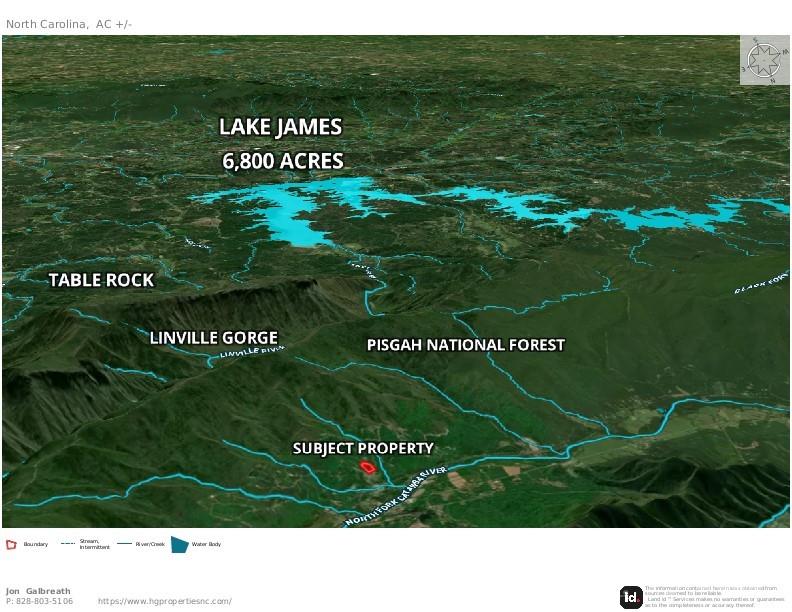Click the red Boundary legend symbol
This screenshot has height=612, width=792.
[12, 544]
